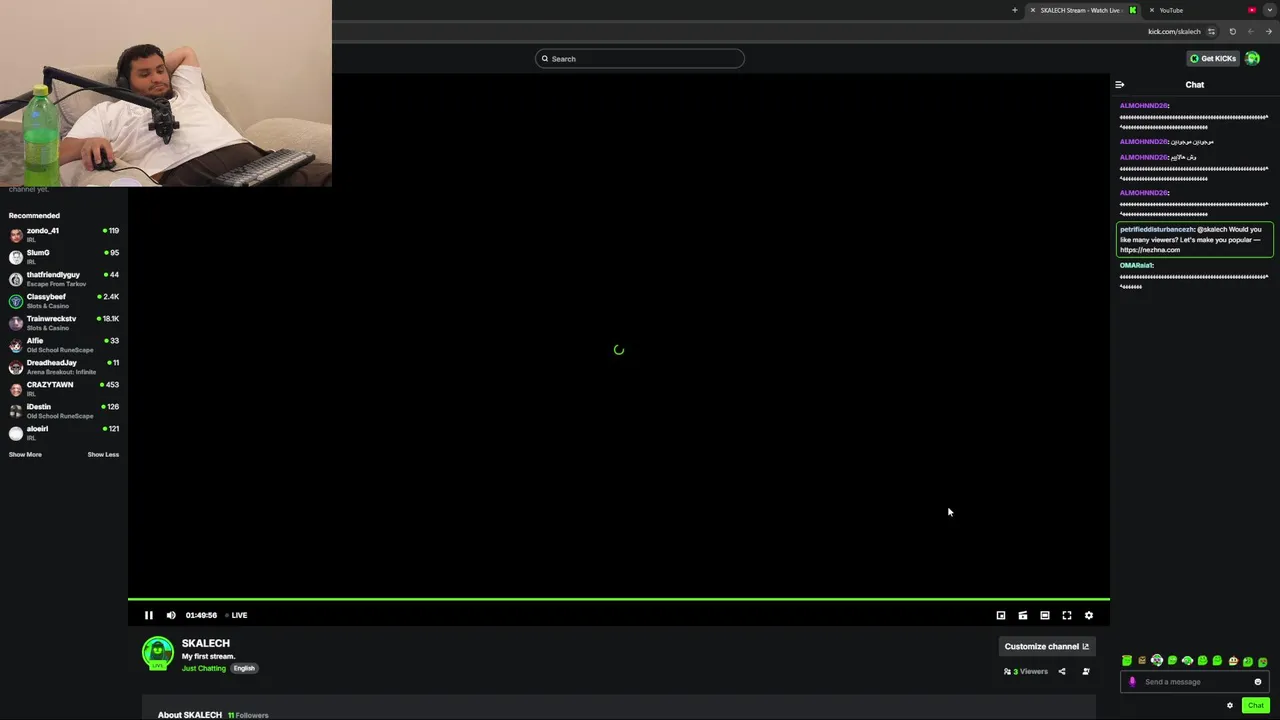Collapse the chat panel
The height and width of the screenshot is (720, 1280).
1120,84
